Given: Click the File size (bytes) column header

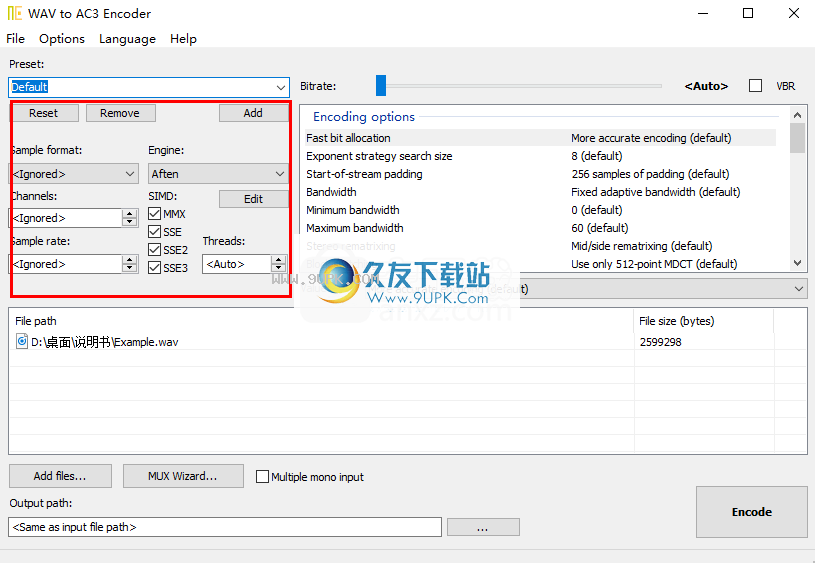Looking at the screenshot, I should 704,321.
